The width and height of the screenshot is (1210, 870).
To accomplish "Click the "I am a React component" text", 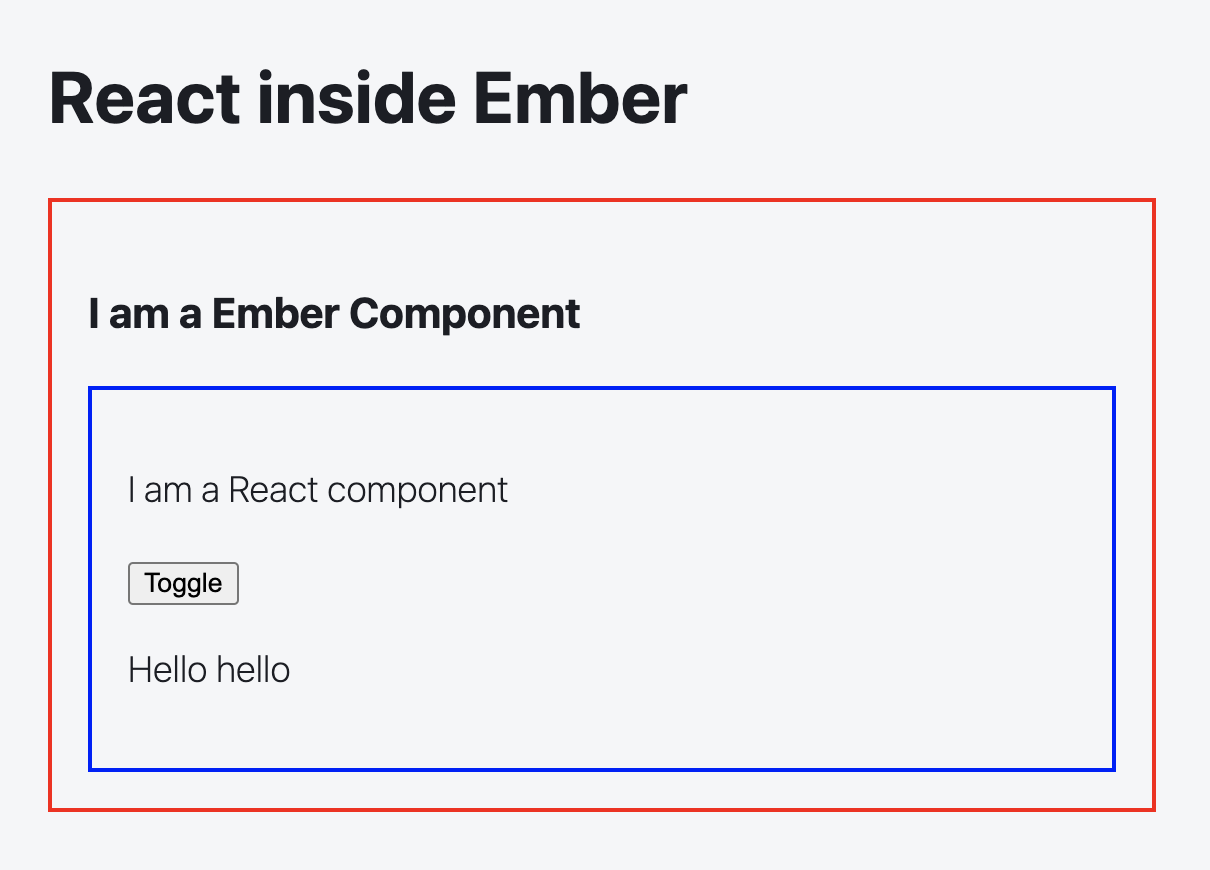I will [x=318, y=490].
